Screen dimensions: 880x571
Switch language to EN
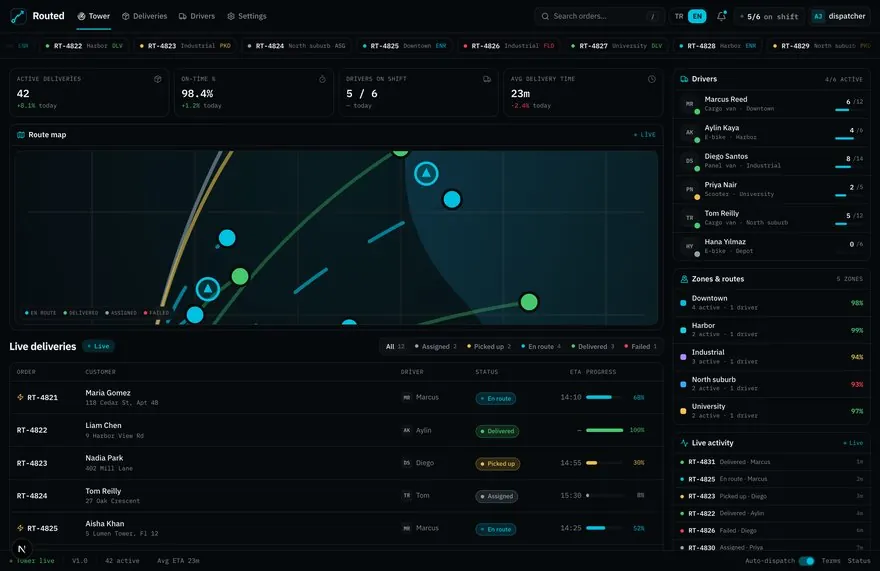(697, 16)
